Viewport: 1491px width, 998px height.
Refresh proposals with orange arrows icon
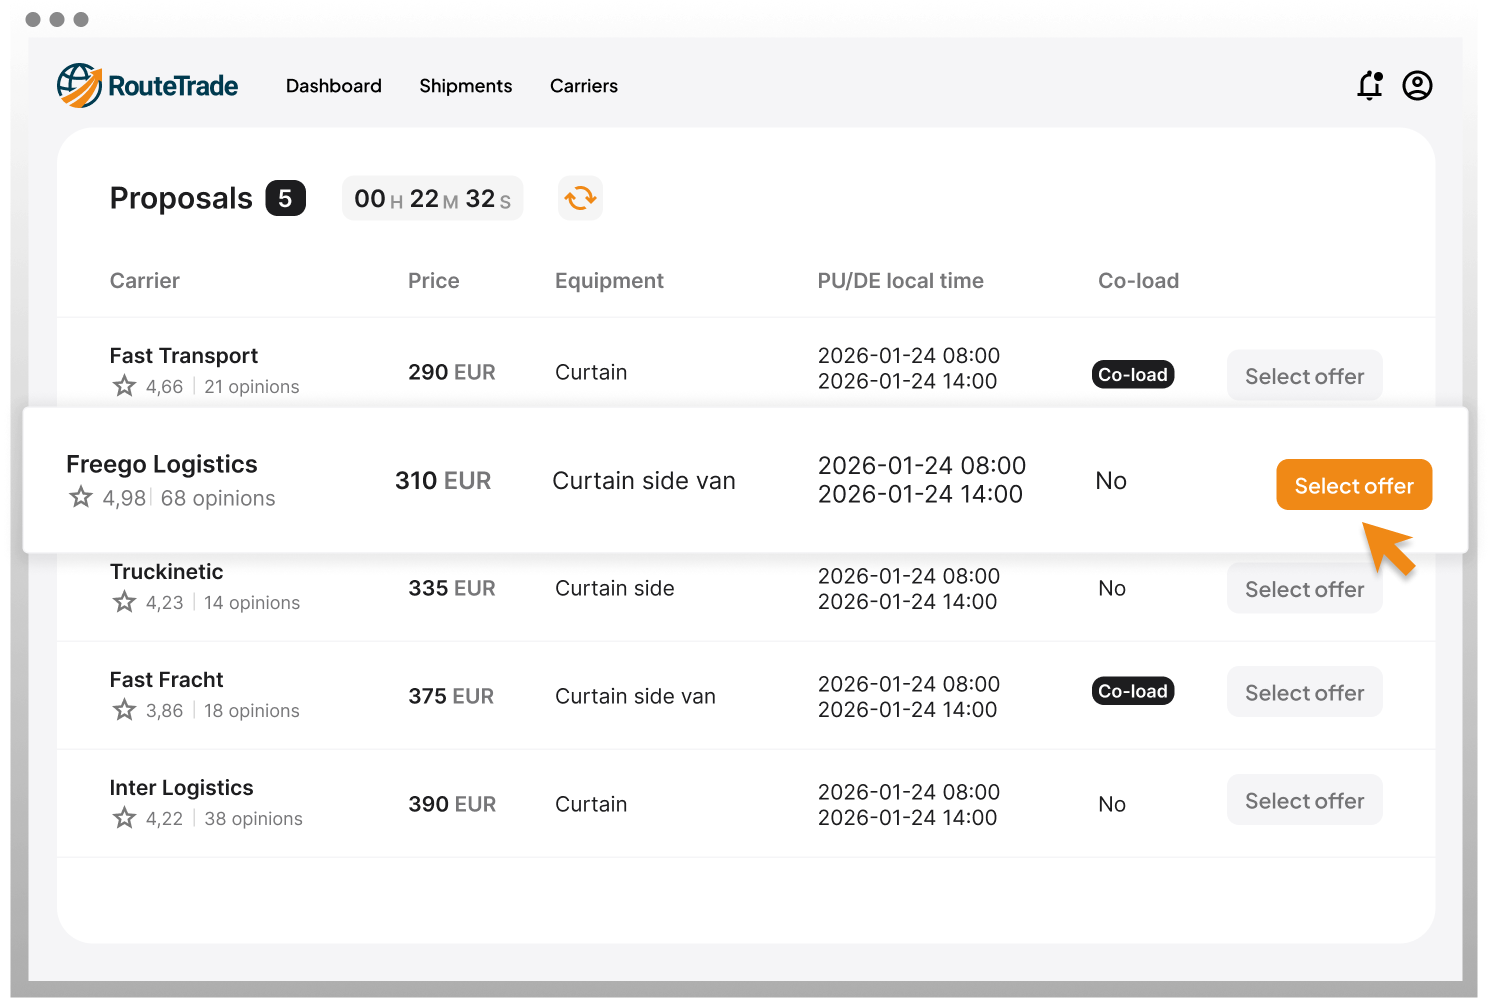(x=580, y=198)
